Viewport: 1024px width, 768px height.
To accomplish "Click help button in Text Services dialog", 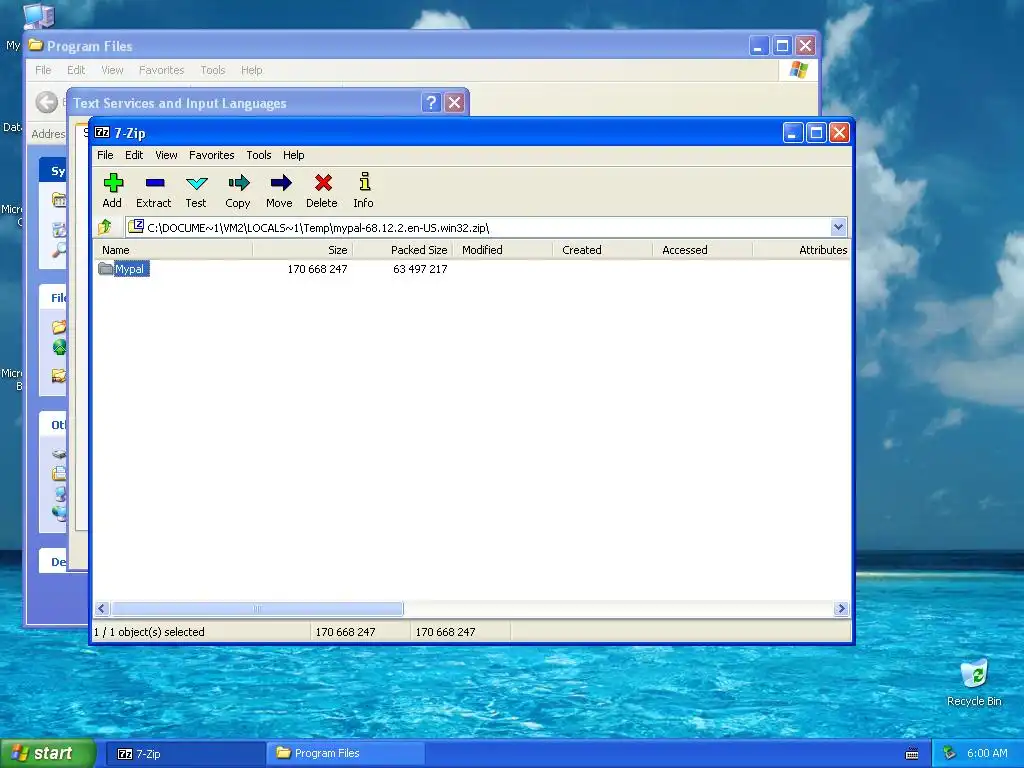I will (x=431, y=103).
